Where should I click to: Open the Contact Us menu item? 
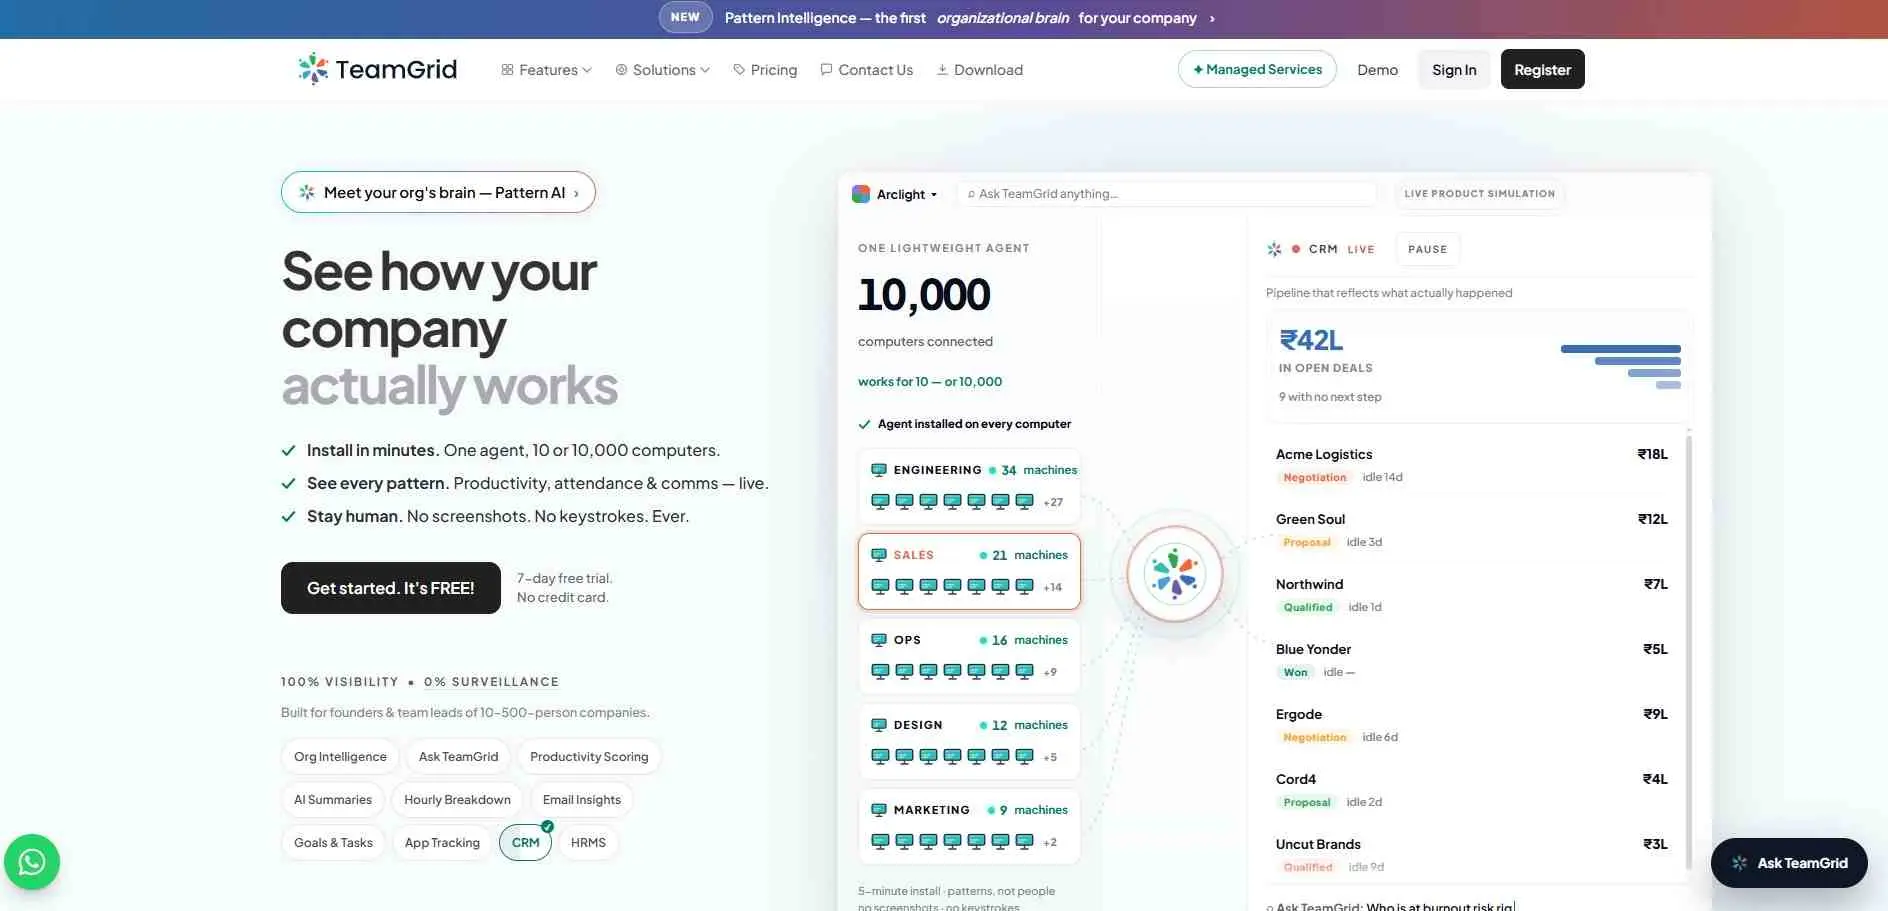click(x=866, y=70)
